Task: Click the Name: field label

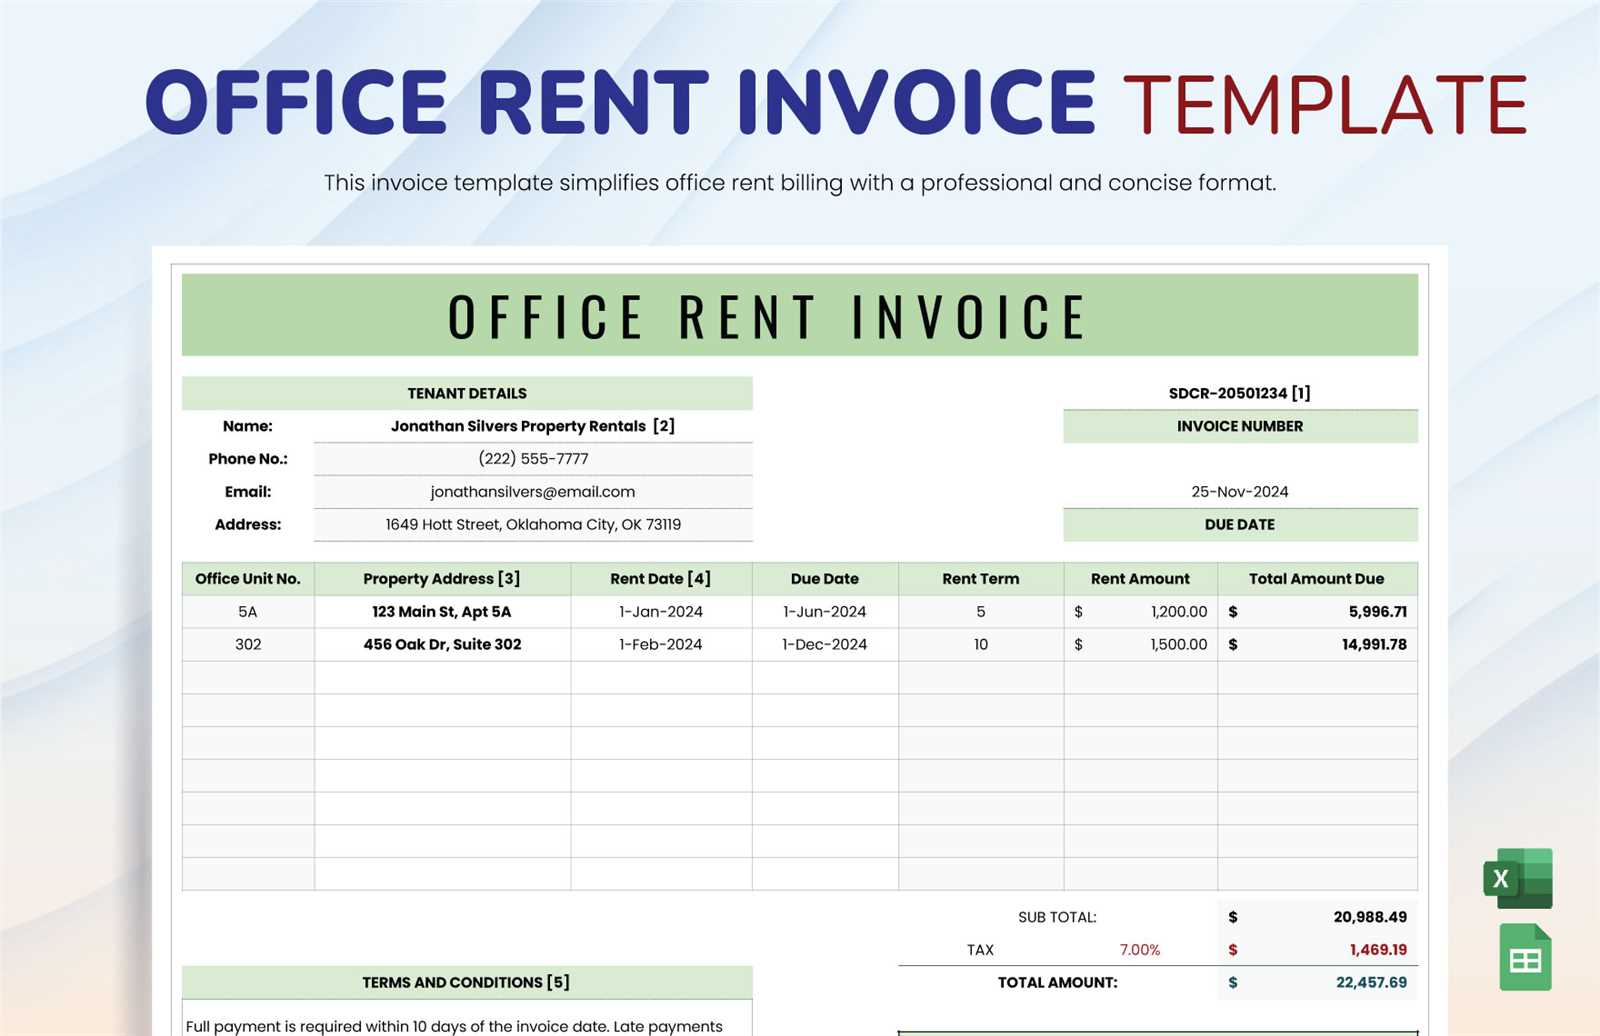Action: 248,426
